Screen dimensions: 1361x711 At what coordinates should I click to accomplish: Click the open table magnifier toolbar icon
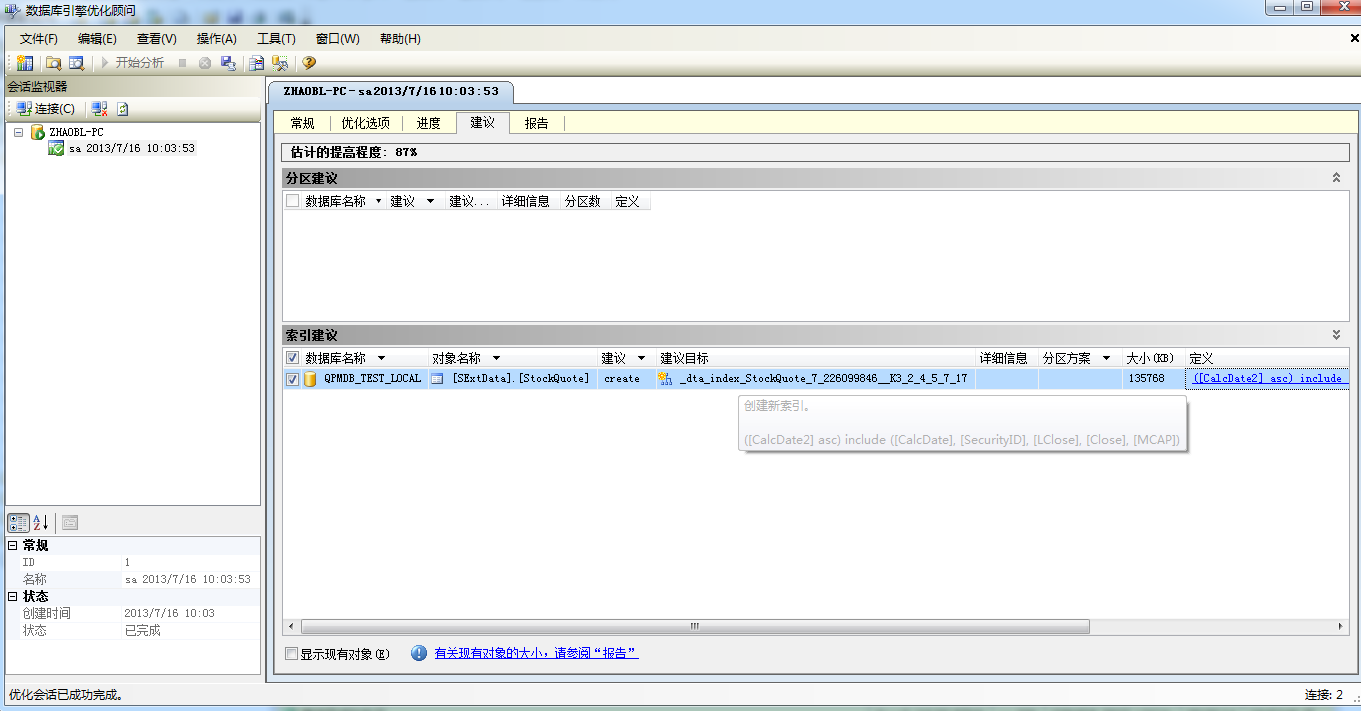pyautogui.click(x=76, y=63)
